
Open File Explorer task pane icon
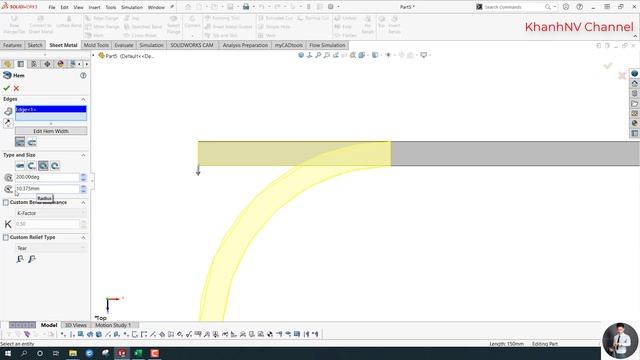[x=635, y=104]
